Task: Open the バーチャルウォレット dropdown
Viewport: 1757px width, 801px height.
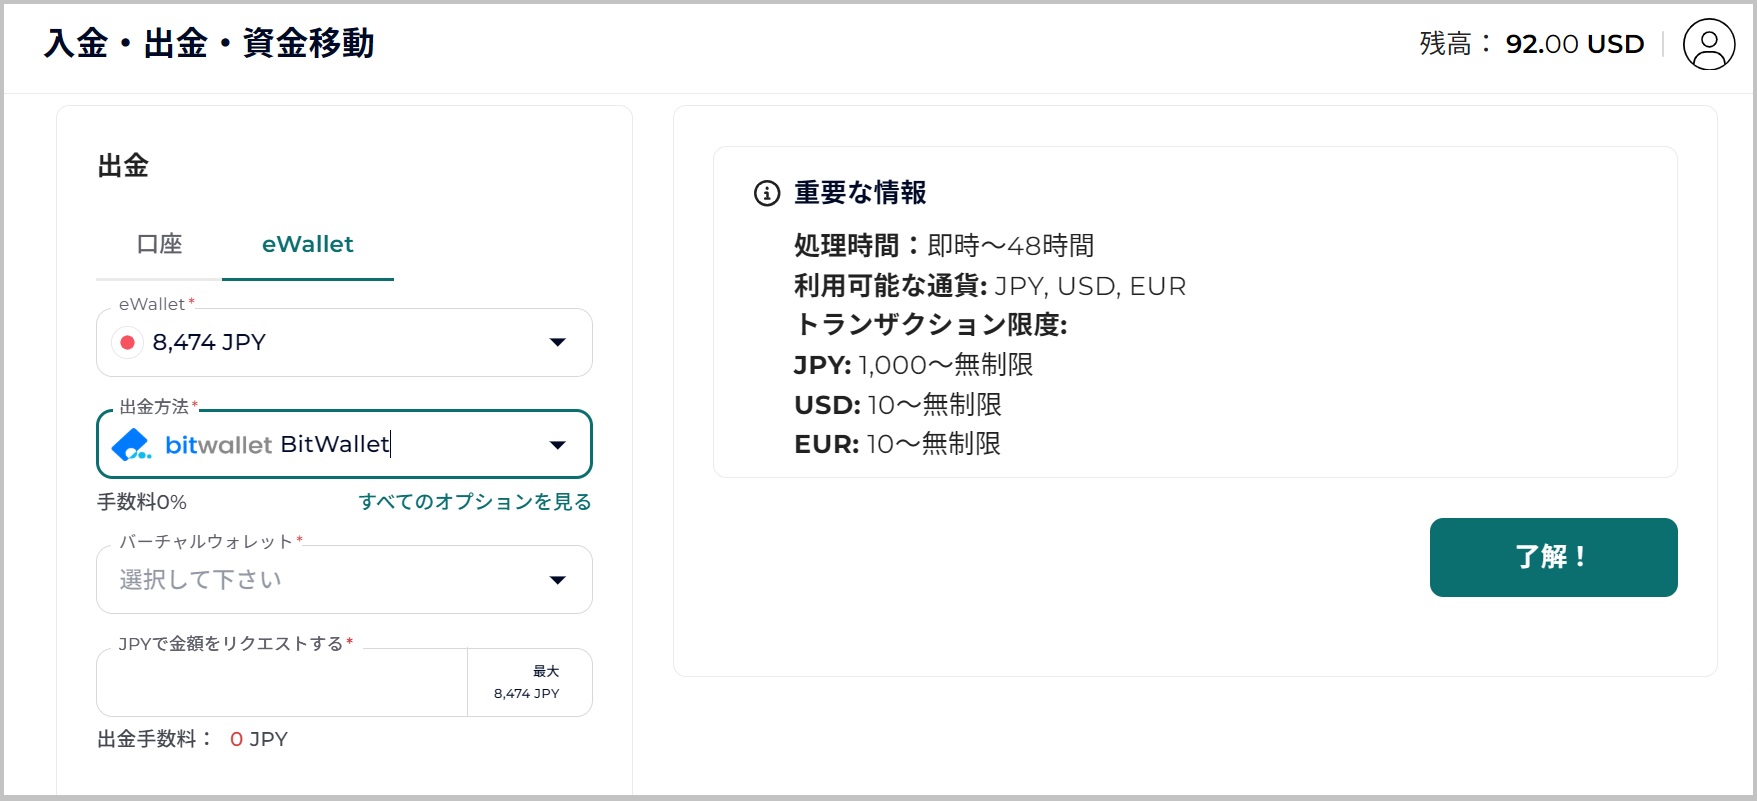Action: [330, 580]
